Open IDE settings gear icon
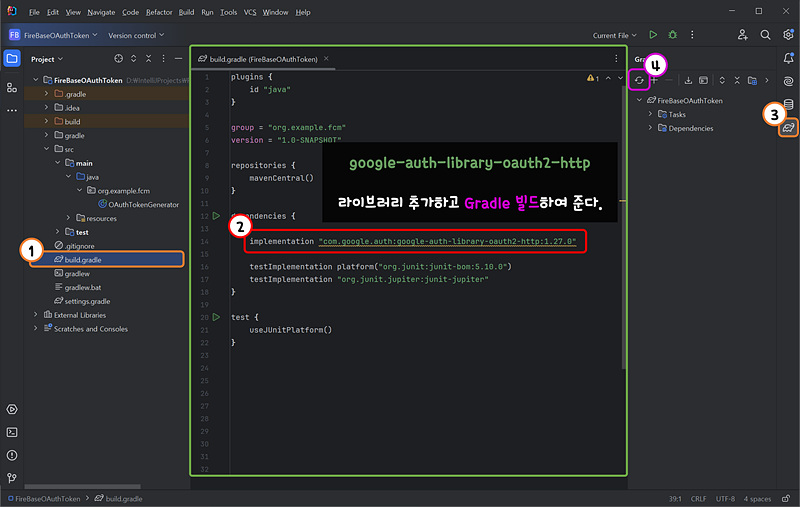Image resolution: width=800 pixels, height=507 pixels. [788, 35]
